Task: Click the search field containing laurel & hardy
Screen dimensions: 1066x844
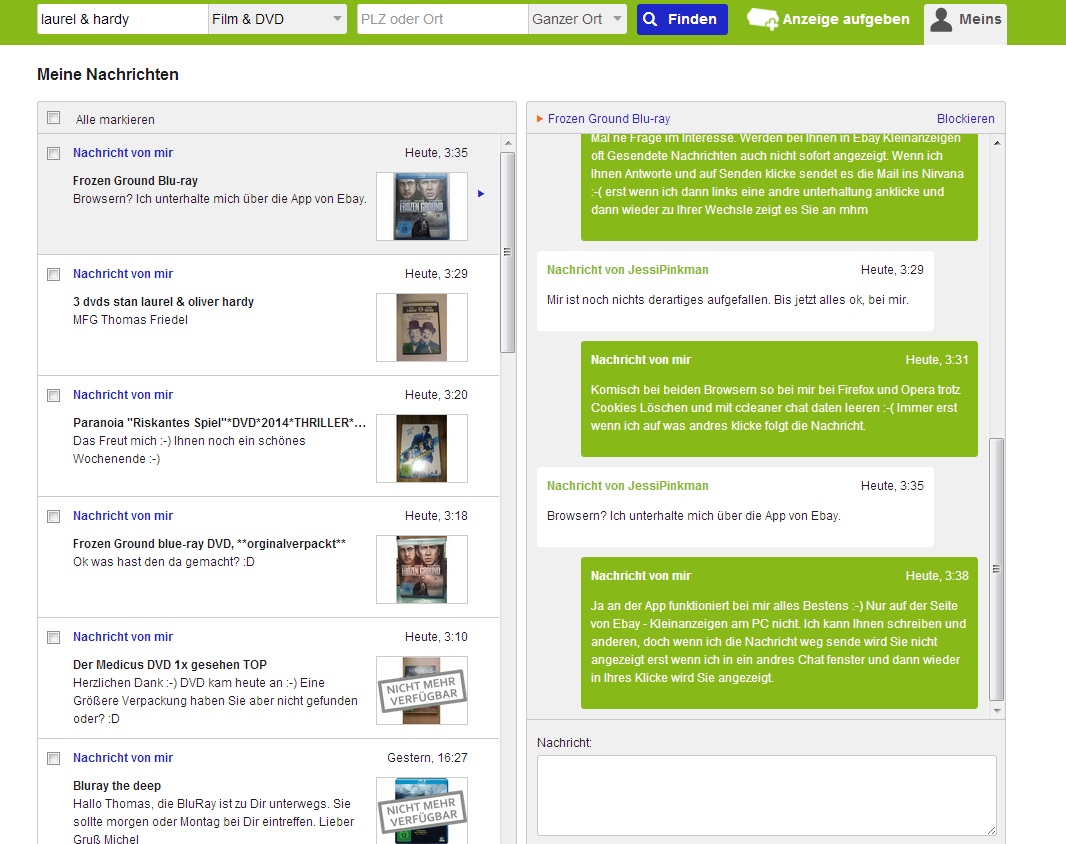Action: [x=122, y=19]
